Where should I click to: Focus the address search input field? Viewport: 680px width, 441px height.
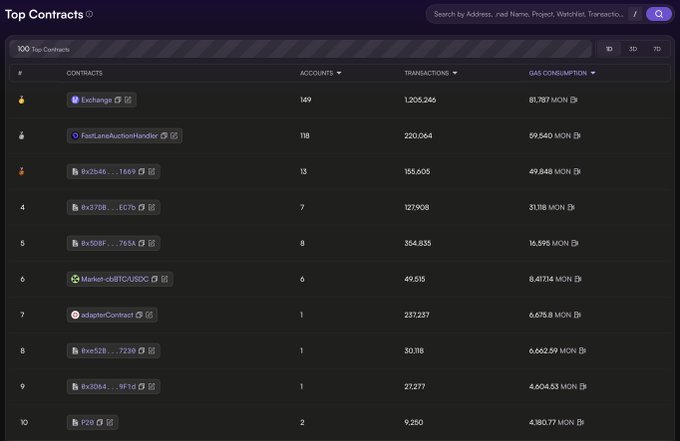(x=528, y=14)
